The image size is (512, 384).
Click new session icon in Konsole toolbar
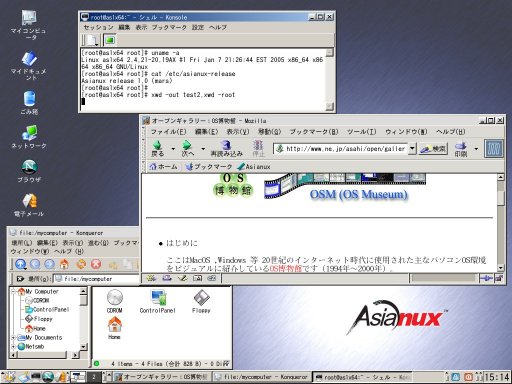coord(92,40)
